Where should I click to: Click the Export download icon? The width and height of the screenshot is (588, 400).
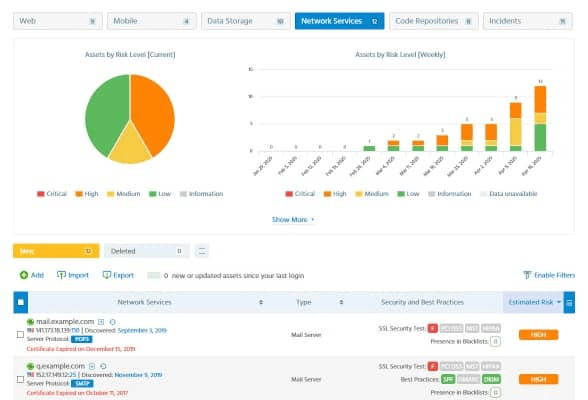tap(107, 275)
